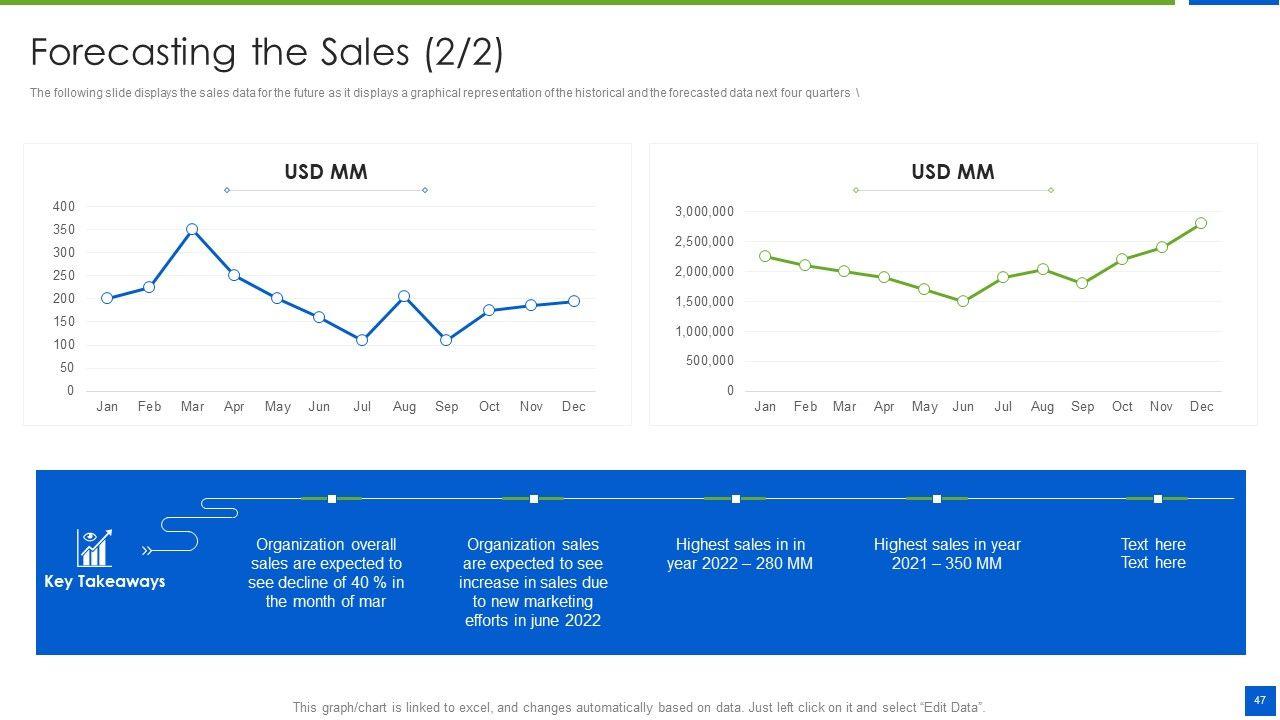
Task: Select the "Highest sales in year 2021" takeaway
Action: (947, 554)
